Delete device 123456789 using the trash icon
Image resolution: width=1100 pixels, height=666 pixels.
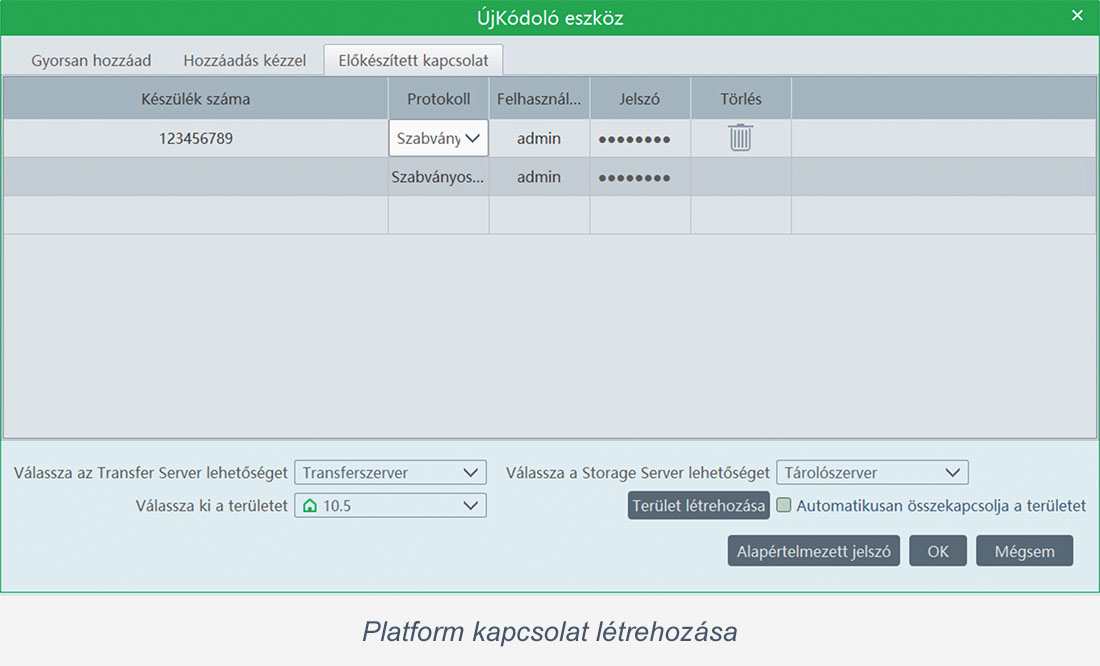pyautogui.click(x=740, y=138)
